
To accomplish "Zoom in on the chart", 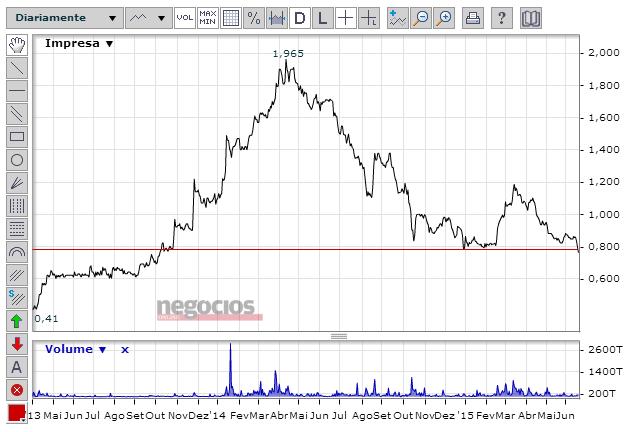I will (x=444, y=18).
